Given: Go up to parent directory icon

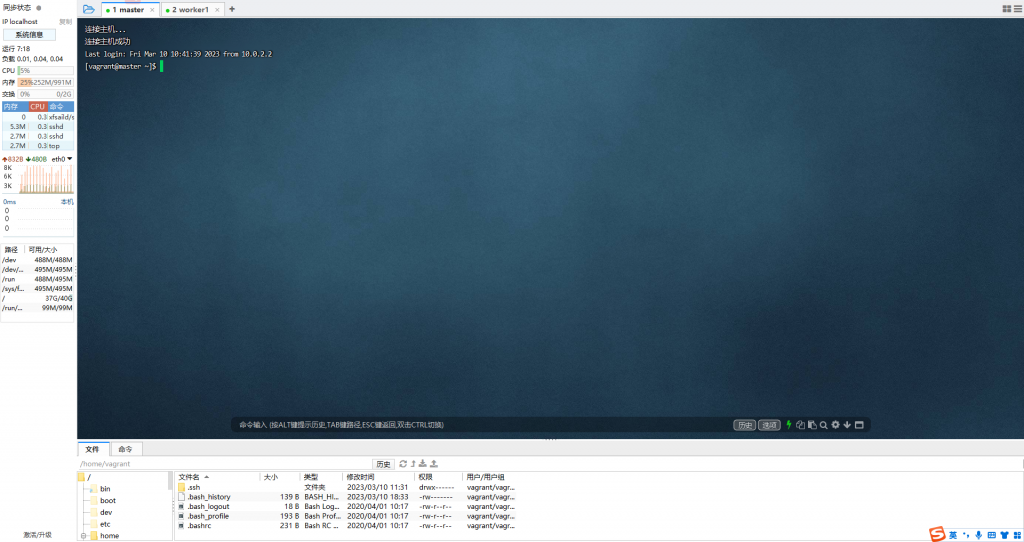Looking at the screenshot, I should [x=413, y=464].
